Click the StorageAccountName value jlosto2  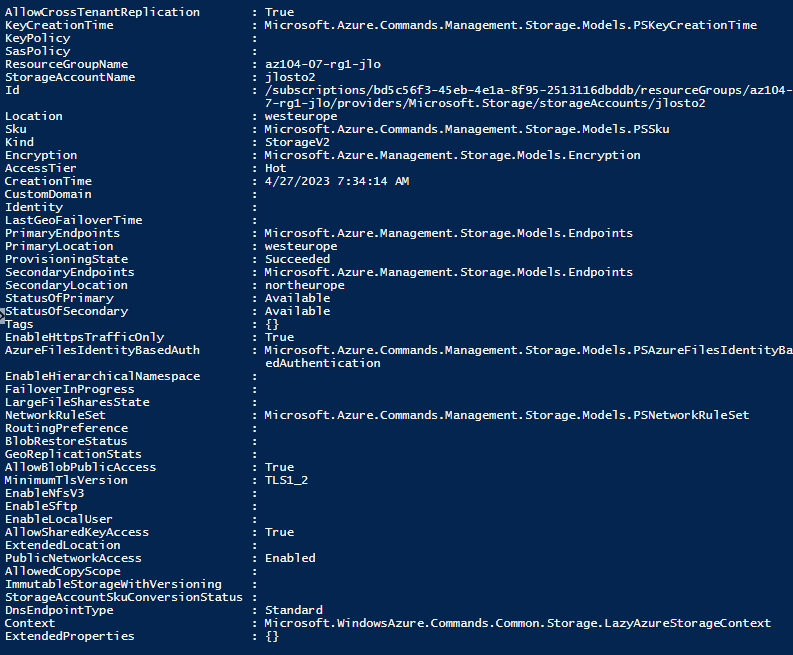(290, 77)
